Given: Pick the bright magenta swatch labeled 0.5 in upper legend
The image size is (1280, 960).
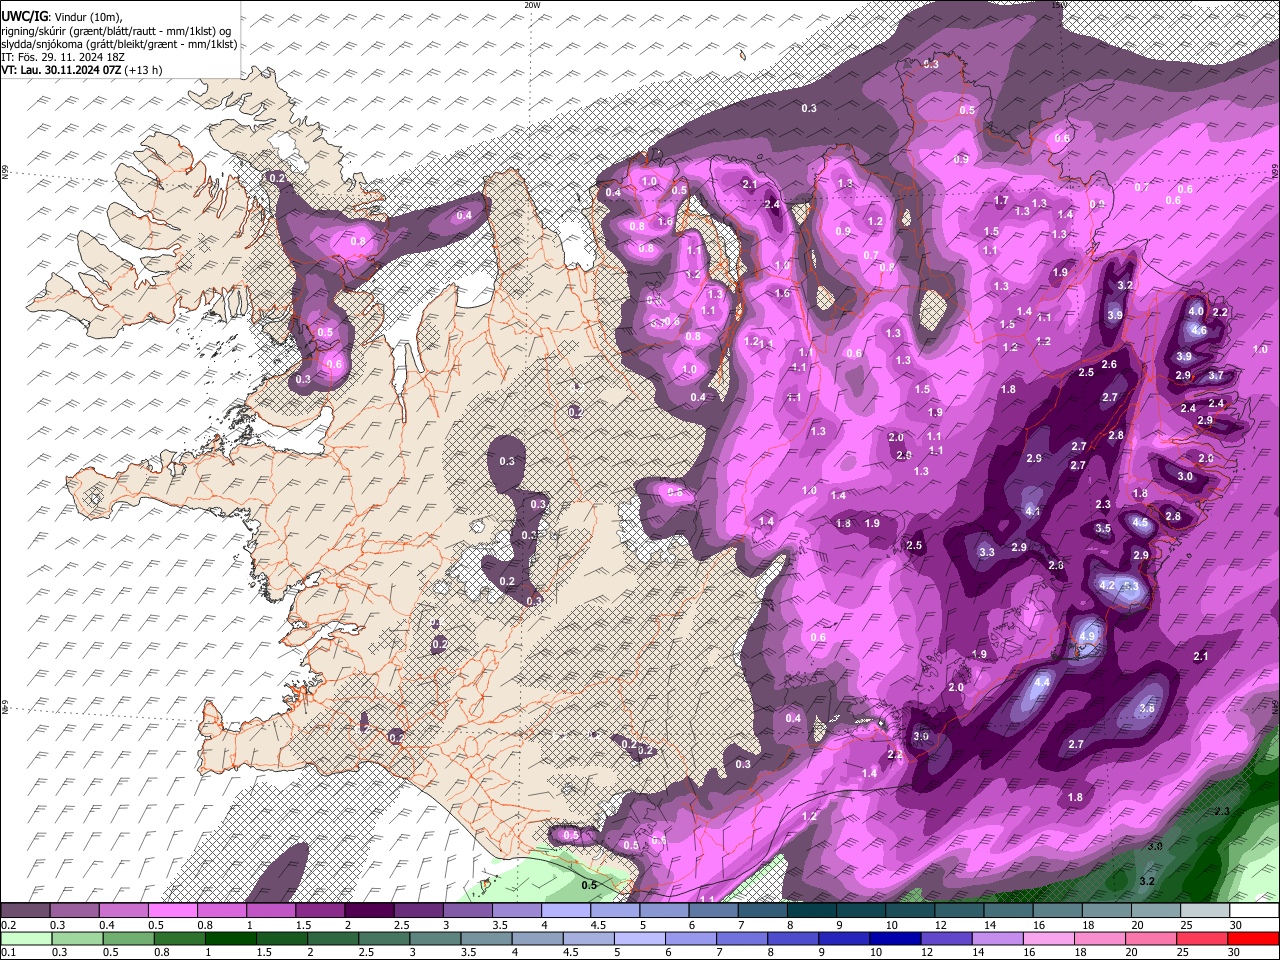Looking at the screenshot, I should (x=175, y=911).
